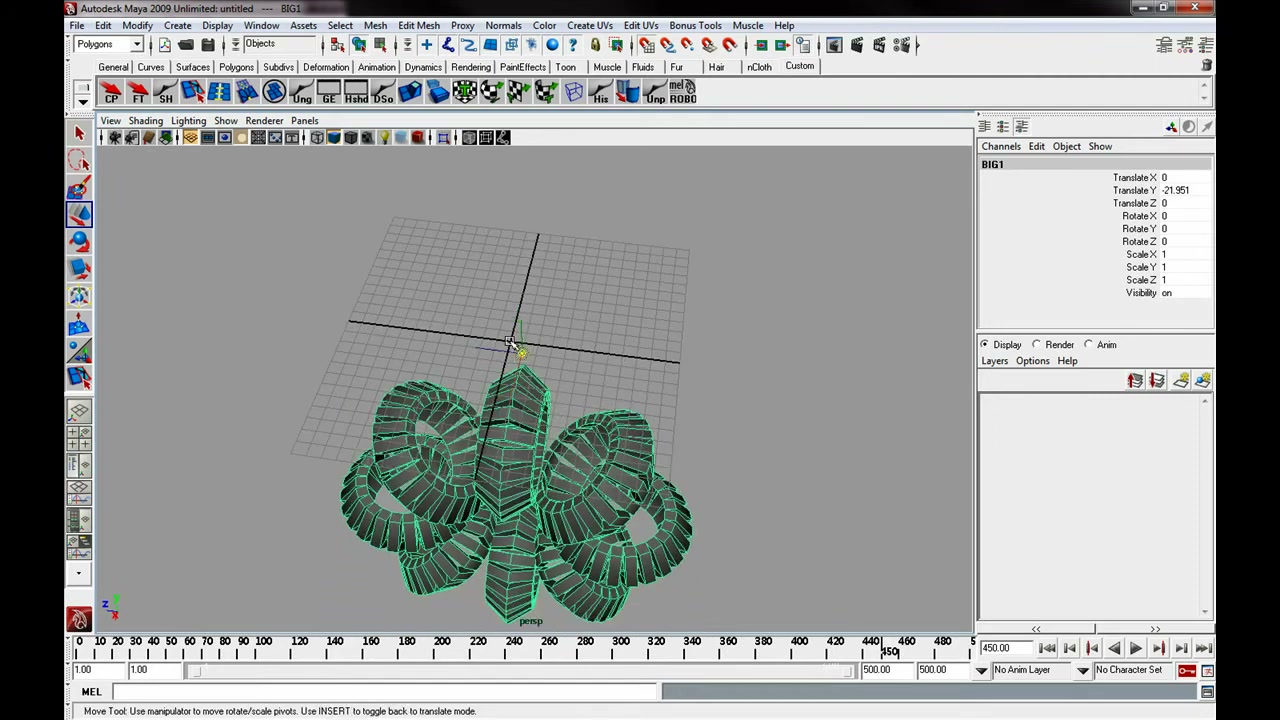The width and height of the screenshot is (1280, 720).
Task: Open the Create UVs menu
Action: click(590, 25)
